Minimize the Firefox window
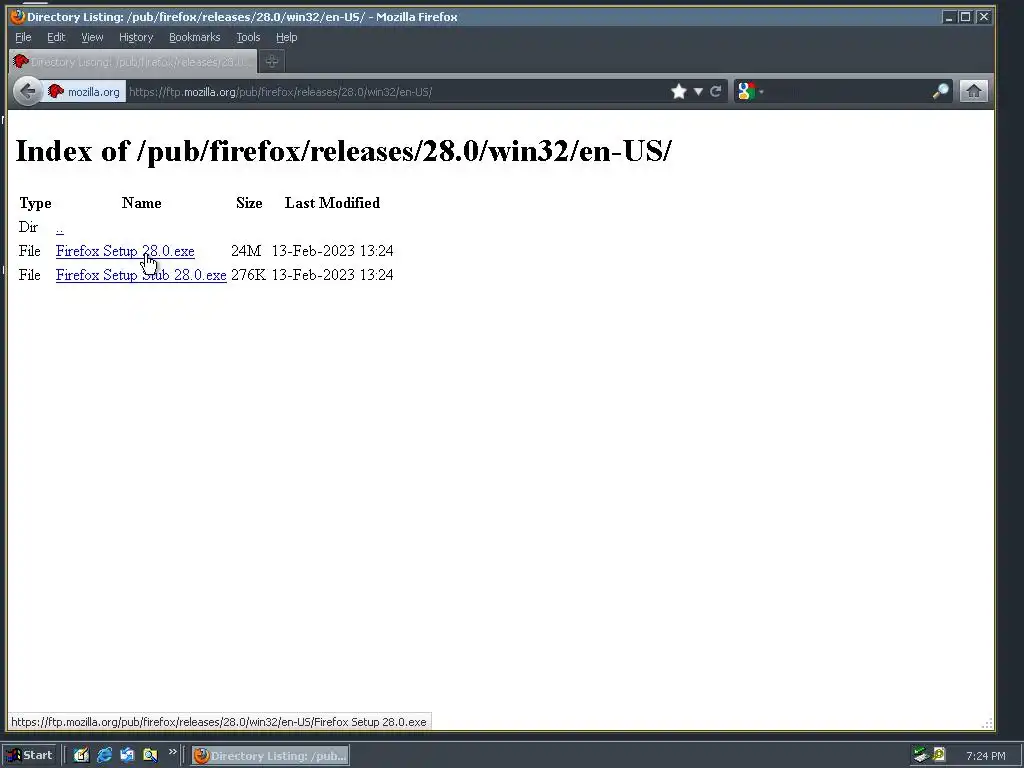 [x=949, y=17]
